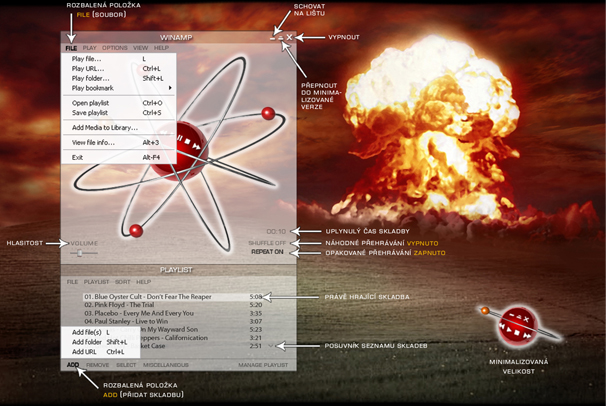Click the volume slider handle
This screenshot has width=606, height=406.
pos(80,253)
